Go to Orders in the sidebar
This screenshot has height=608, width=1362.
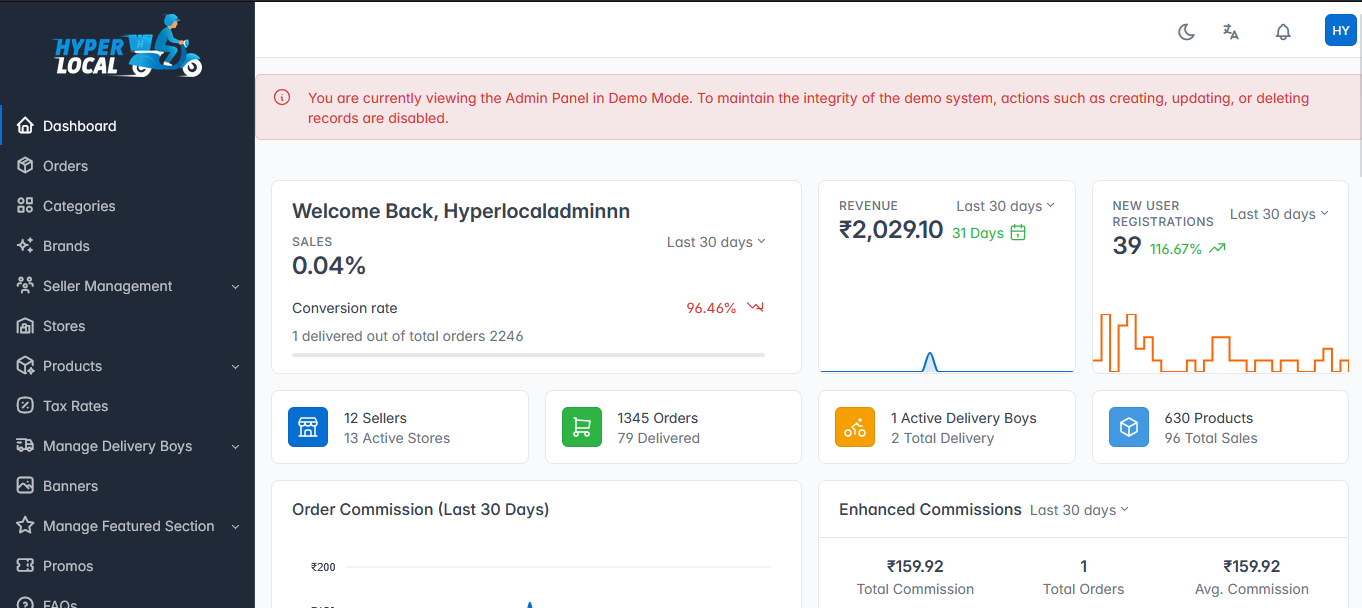point(65,166)
